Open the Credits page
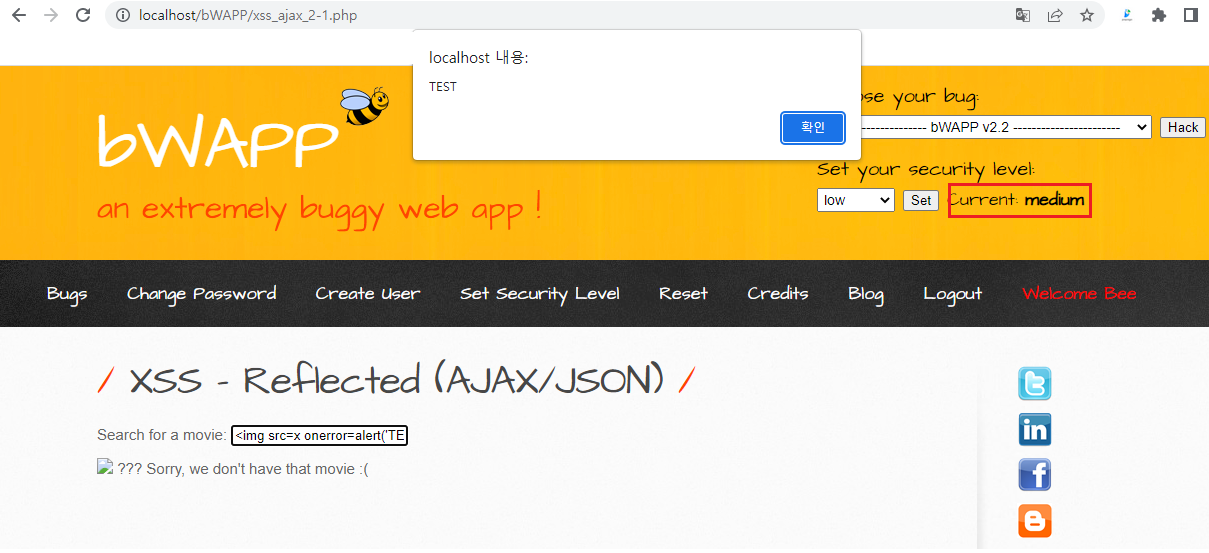The width and height of the screenshot is (1209, 553). [778, 293]
